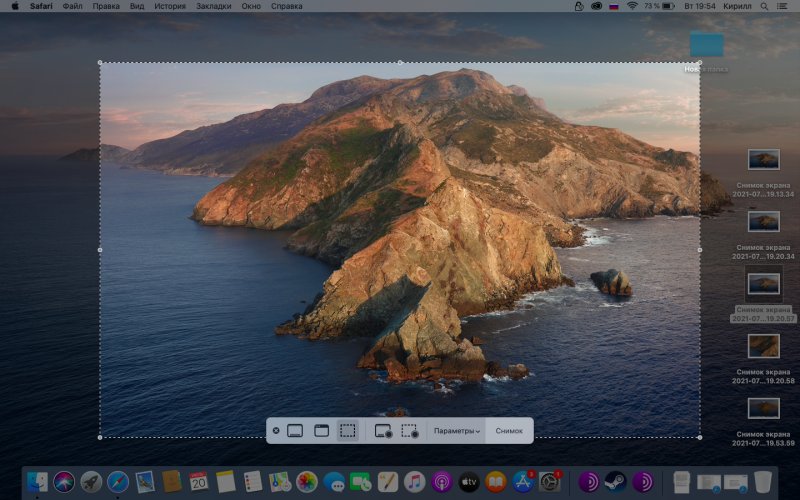The height and width of the screenshot is (500, 800).
Task: Open Finder from the Dock
Action: tap(37, 482)
